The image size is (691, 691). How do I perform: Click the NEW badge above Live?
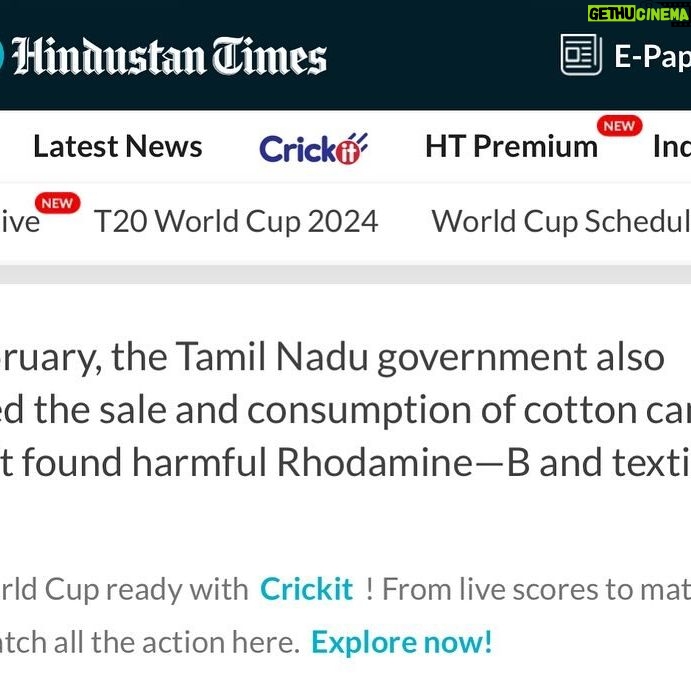pos(57,203)
